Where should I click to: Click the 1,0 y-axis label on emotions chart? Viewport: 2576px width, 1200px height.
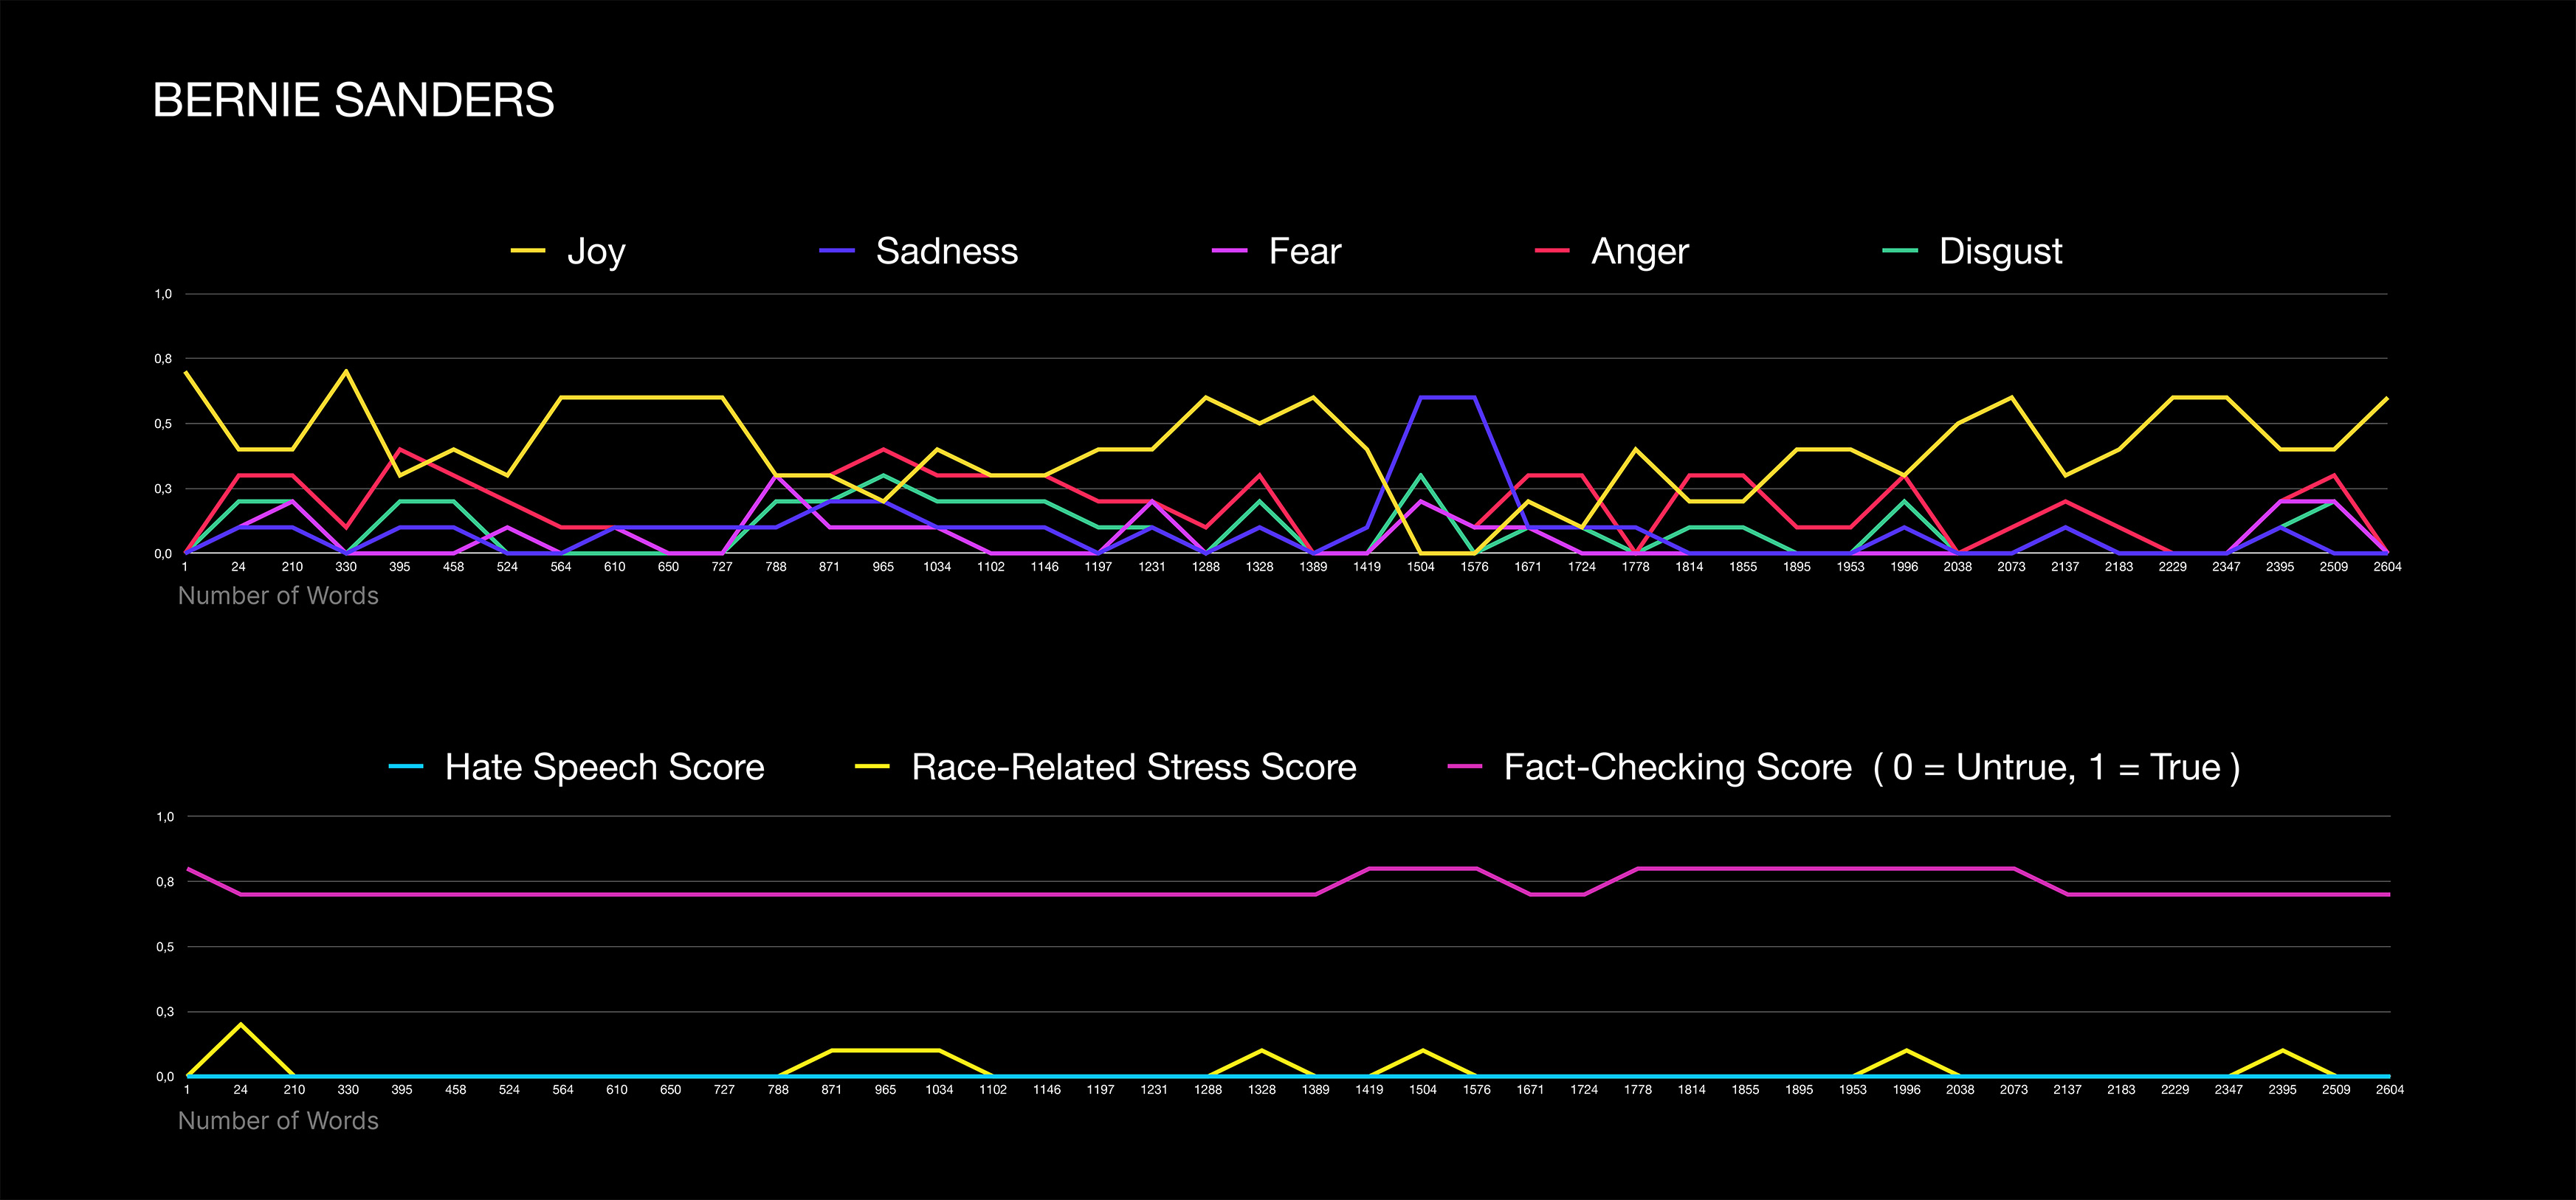163,294
